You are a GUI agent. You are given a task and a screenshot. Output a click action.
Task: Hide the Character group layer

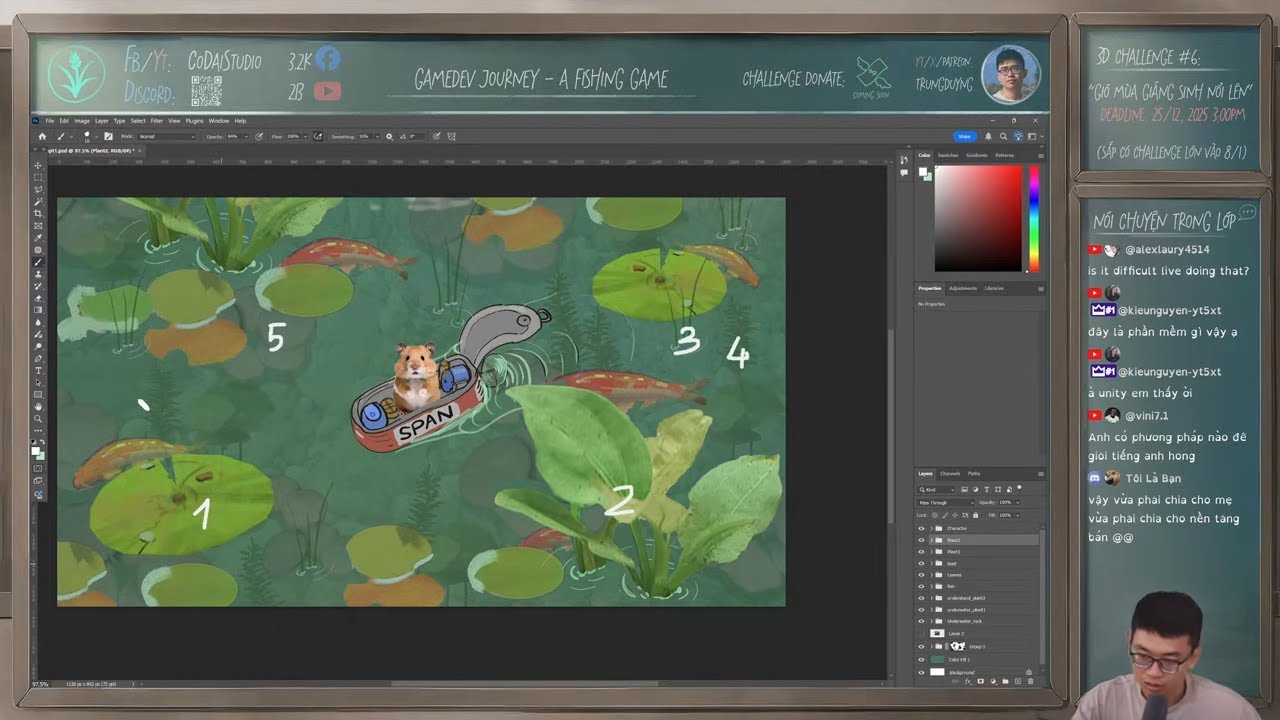(921, 528)
